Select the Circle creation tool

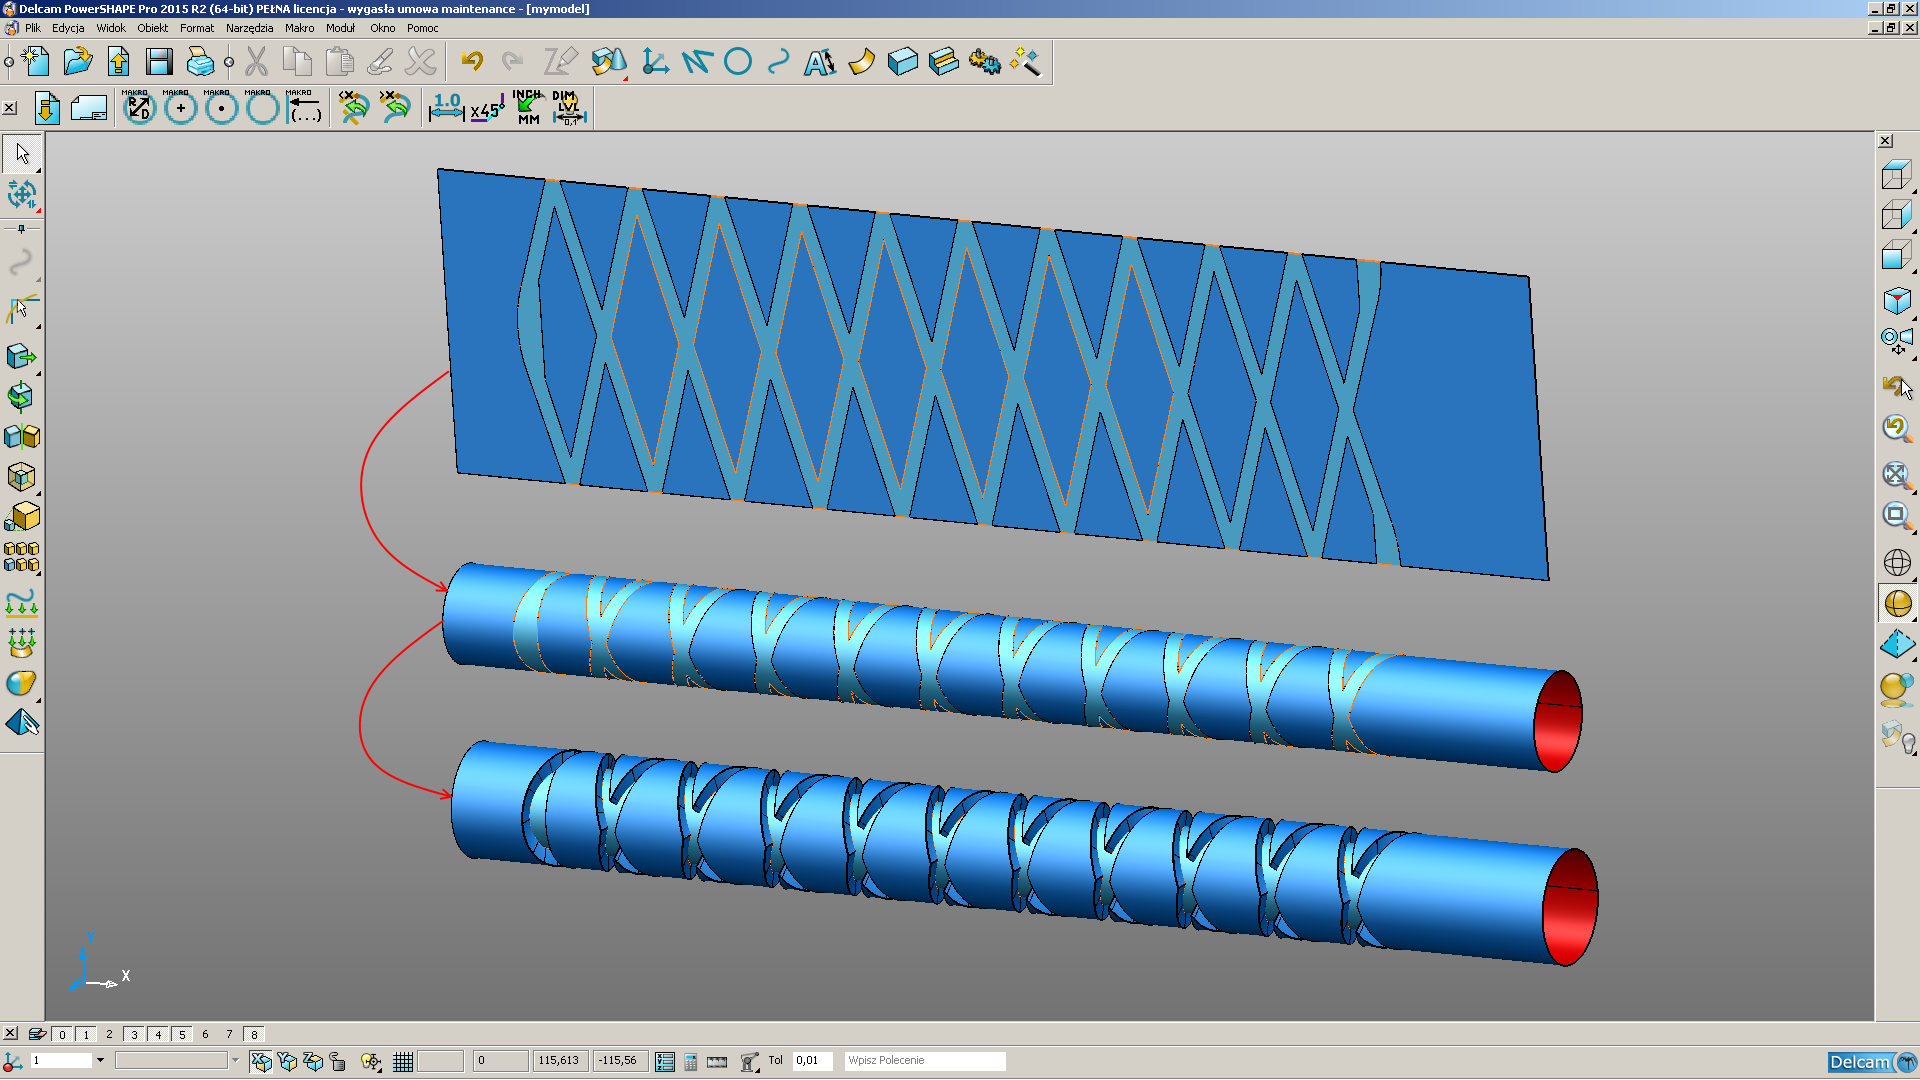pyautogui.click(x=737, y=61)
